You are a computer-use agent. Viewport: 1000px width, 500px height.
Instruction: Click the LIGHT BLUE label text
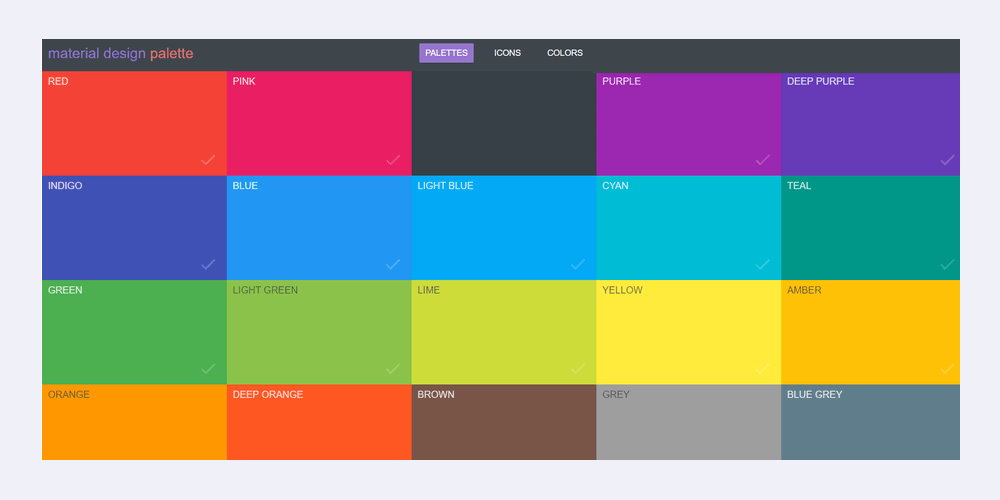pyautogui.click(x=446, y=186)
